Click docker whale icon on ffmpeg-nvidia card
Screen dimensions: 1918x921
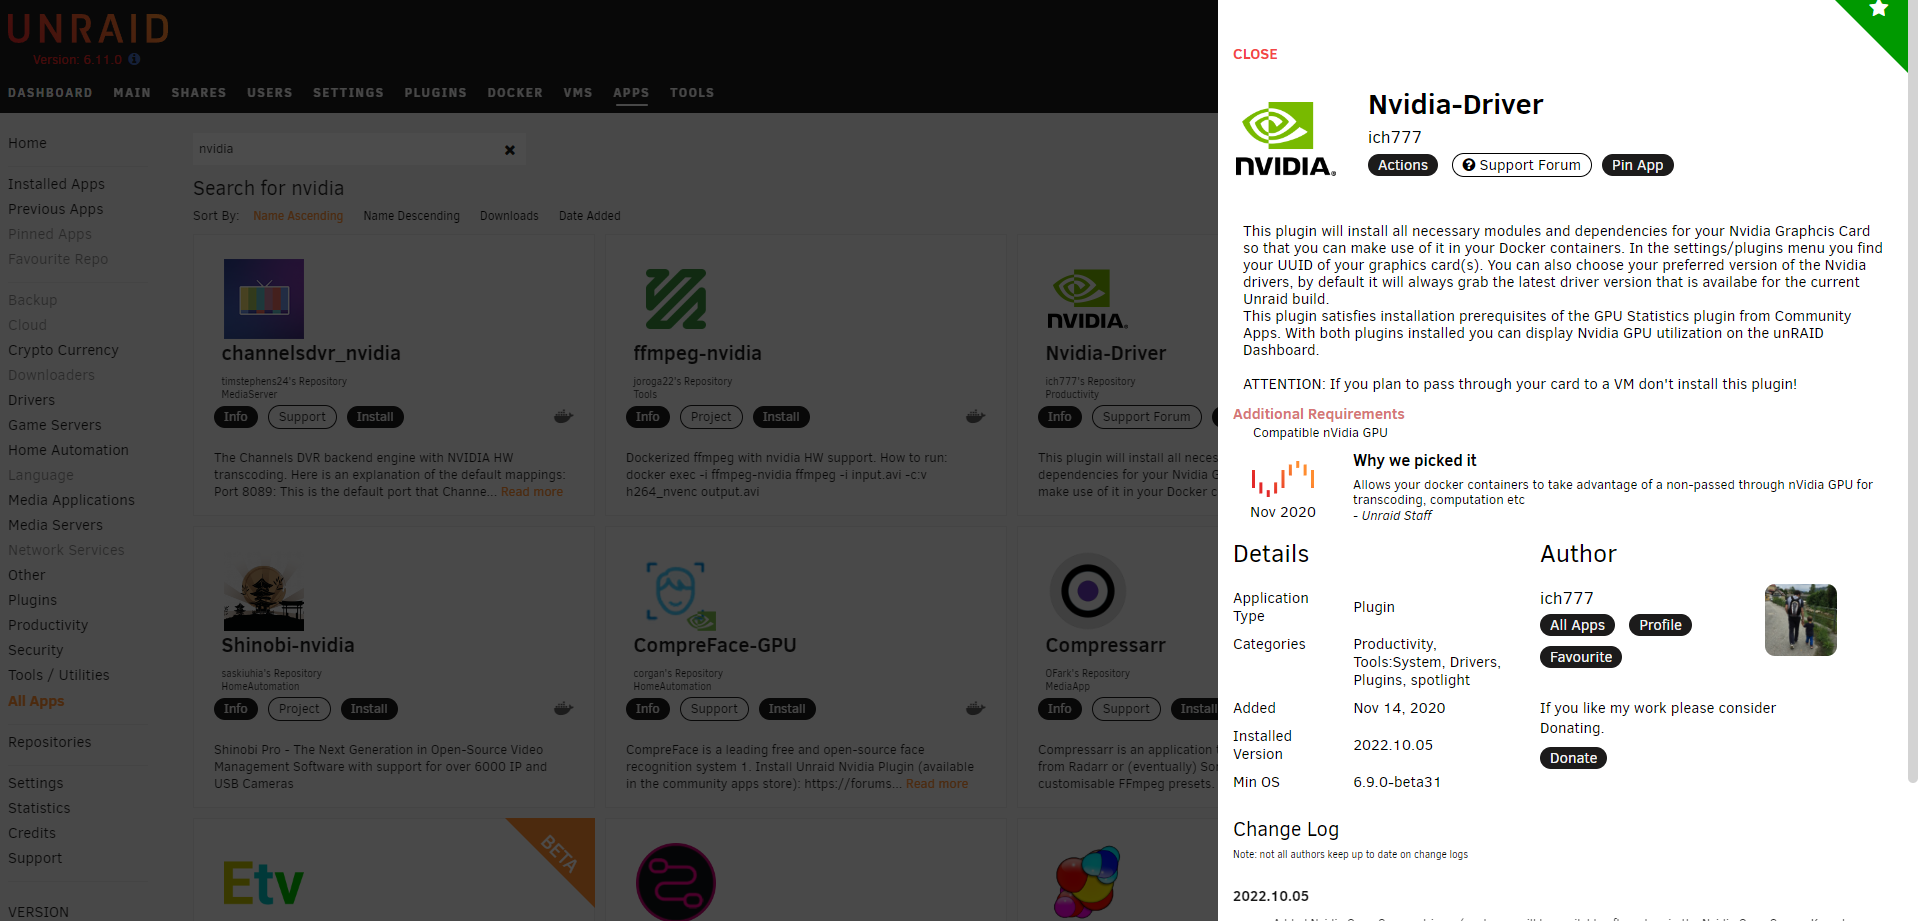click(976, 416)
